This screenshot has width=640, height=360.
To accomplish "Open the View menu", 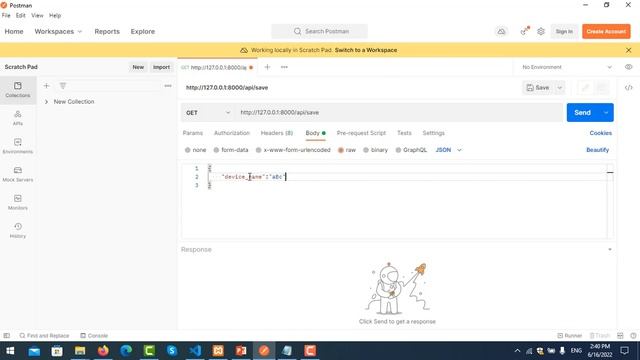I will pyautogui.click(x=37, y=16).
